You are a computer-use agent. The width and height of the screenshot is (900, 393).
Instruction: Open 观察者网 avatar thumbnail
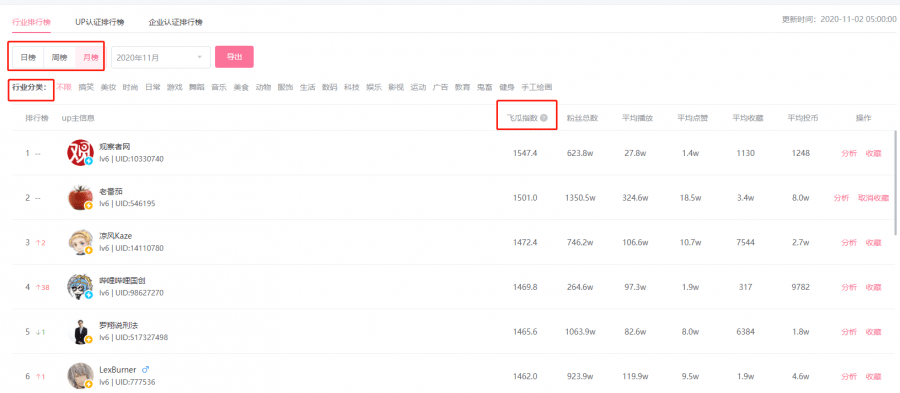80,153
